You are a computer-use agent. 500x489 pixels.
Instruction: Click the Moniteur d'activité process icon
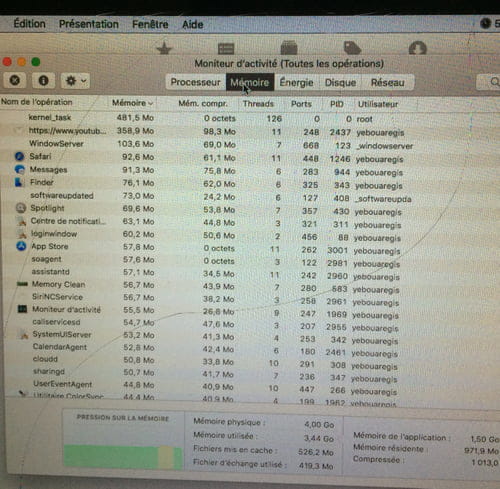point(22,309)
